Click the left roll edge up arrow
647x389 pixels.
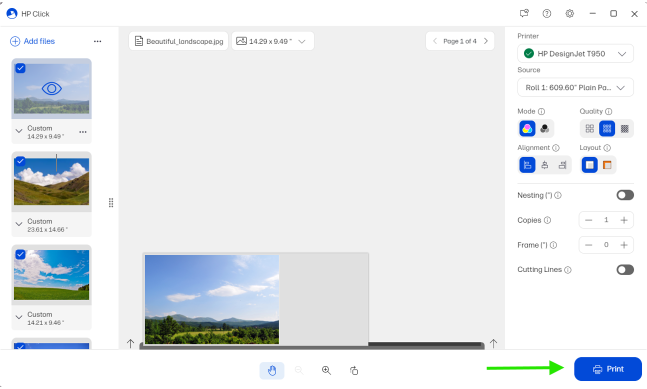[x=130, y=343]
